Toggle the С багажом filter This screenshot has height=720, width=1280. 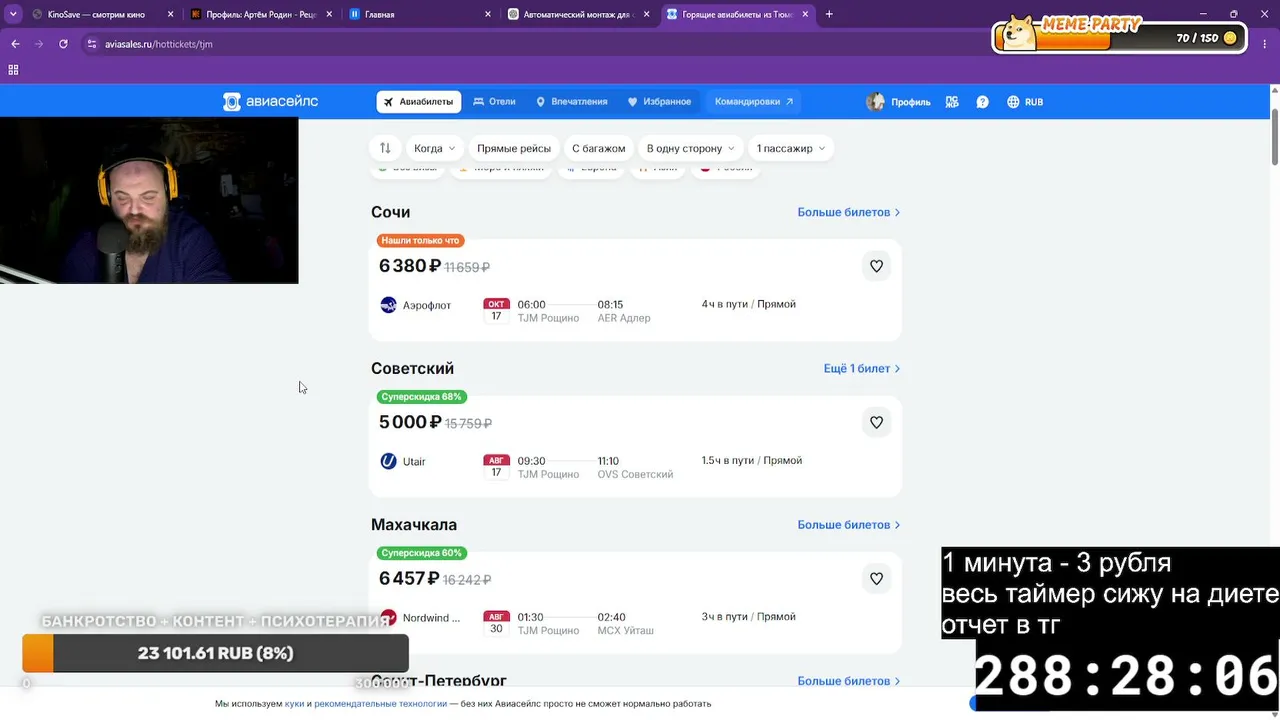coord(598,148)
